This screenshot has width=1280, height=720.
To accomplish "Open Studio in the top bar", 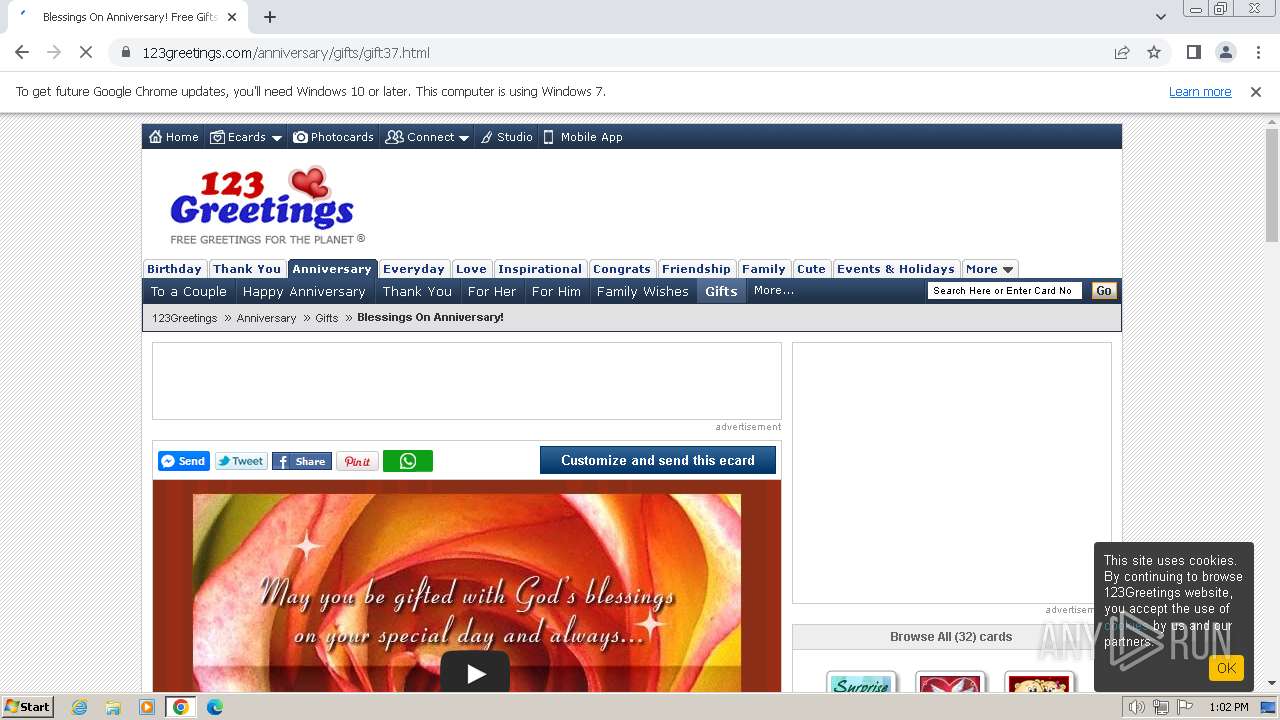I will (x=506, y=137).
